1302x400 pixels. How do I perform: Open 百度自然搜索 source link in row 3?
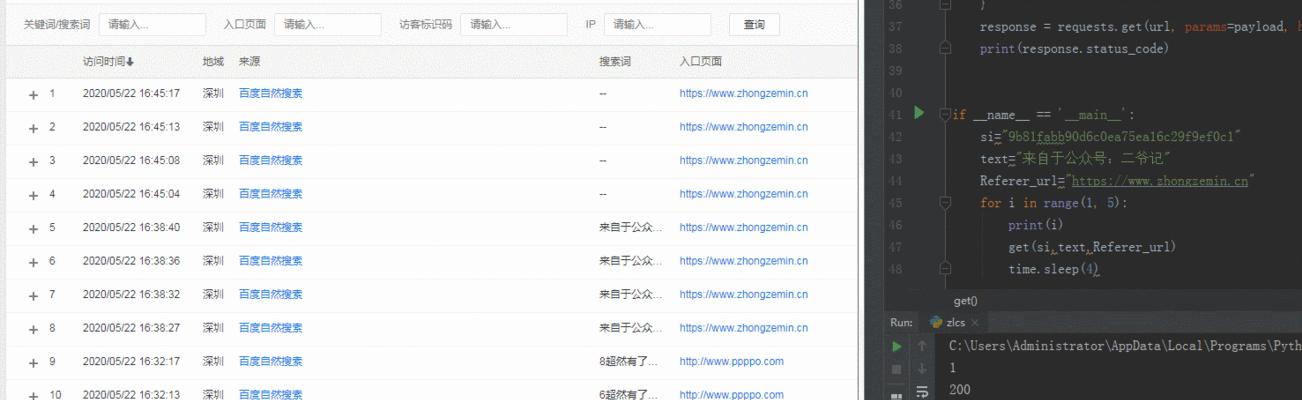click(270, 161)
